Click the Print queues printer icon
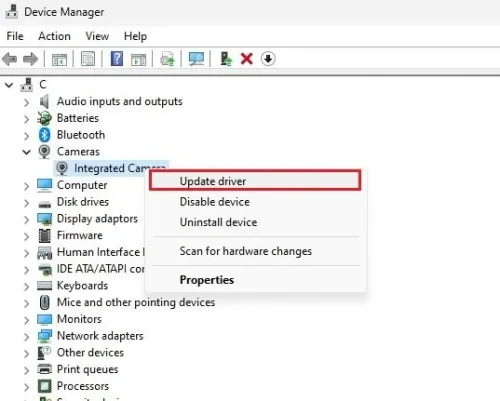 [x=44, y=369]
